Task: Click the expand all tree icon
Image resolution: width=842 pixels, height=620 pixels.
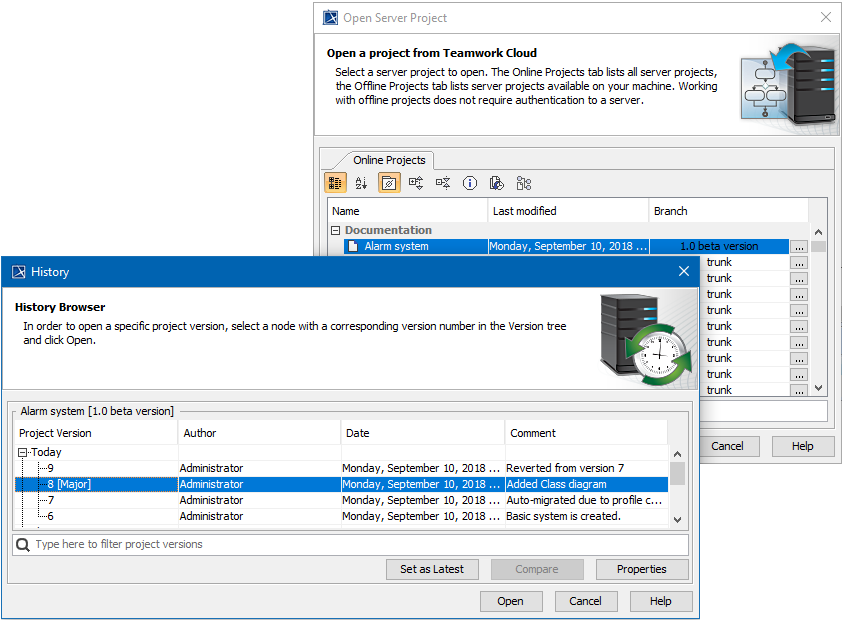Action: click(416, 183)
